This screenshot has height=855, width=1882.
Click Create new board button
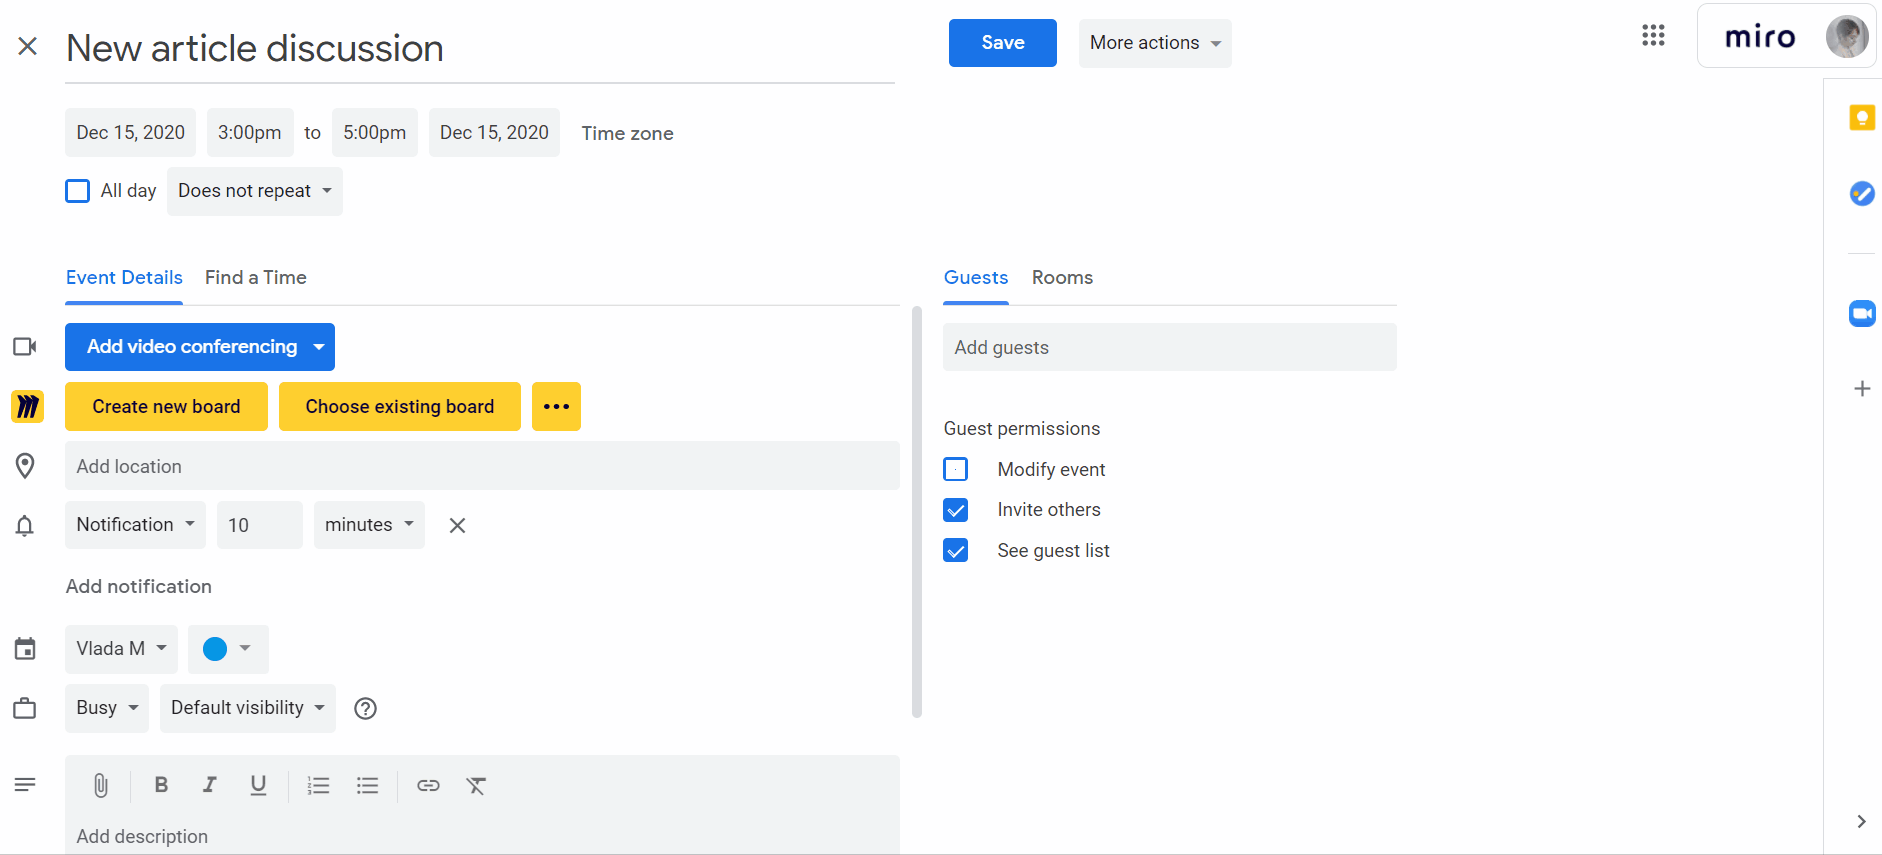[166, 407]
